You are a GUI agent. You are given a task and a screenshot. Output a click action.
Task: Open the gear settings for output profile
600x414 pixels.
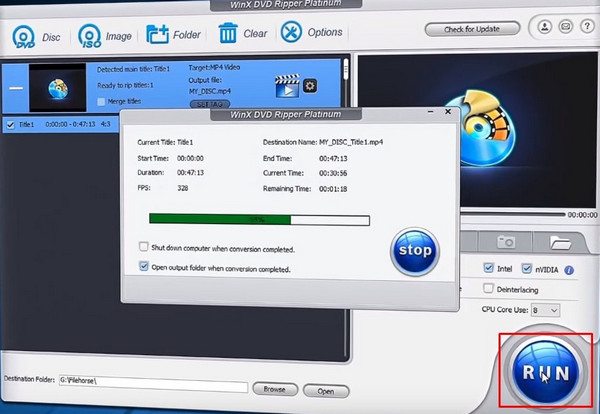pyautogui.click(x=310, y=86)
